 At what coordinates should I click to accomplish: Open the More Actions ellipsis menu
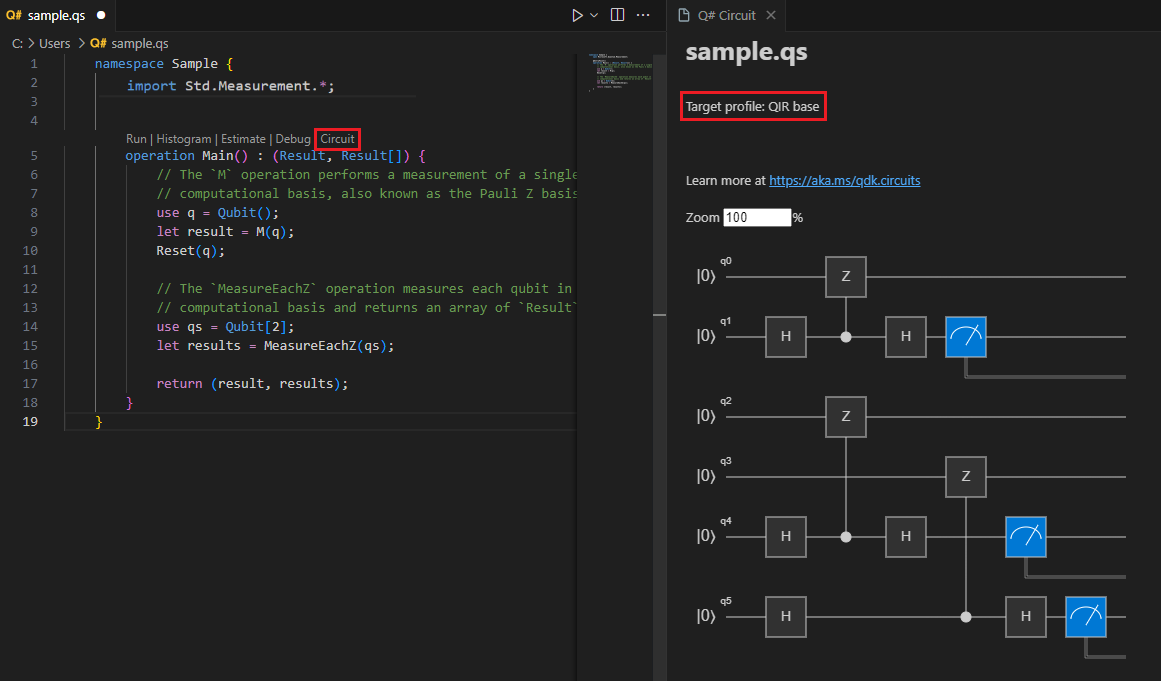coord(643,15)
